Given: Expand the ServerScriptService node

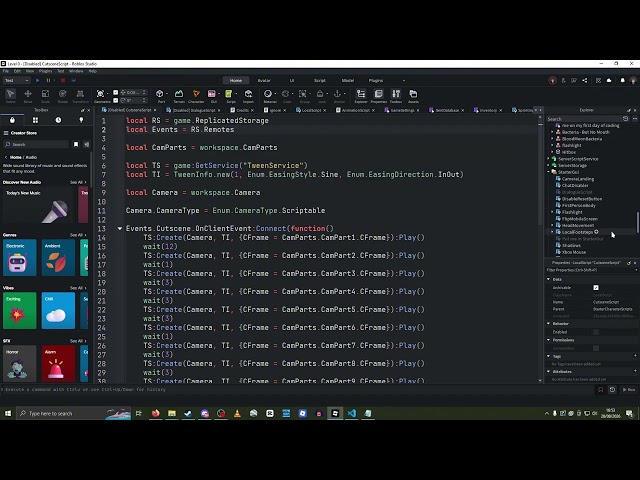Looking at the screenshot, I should point(549,159).
